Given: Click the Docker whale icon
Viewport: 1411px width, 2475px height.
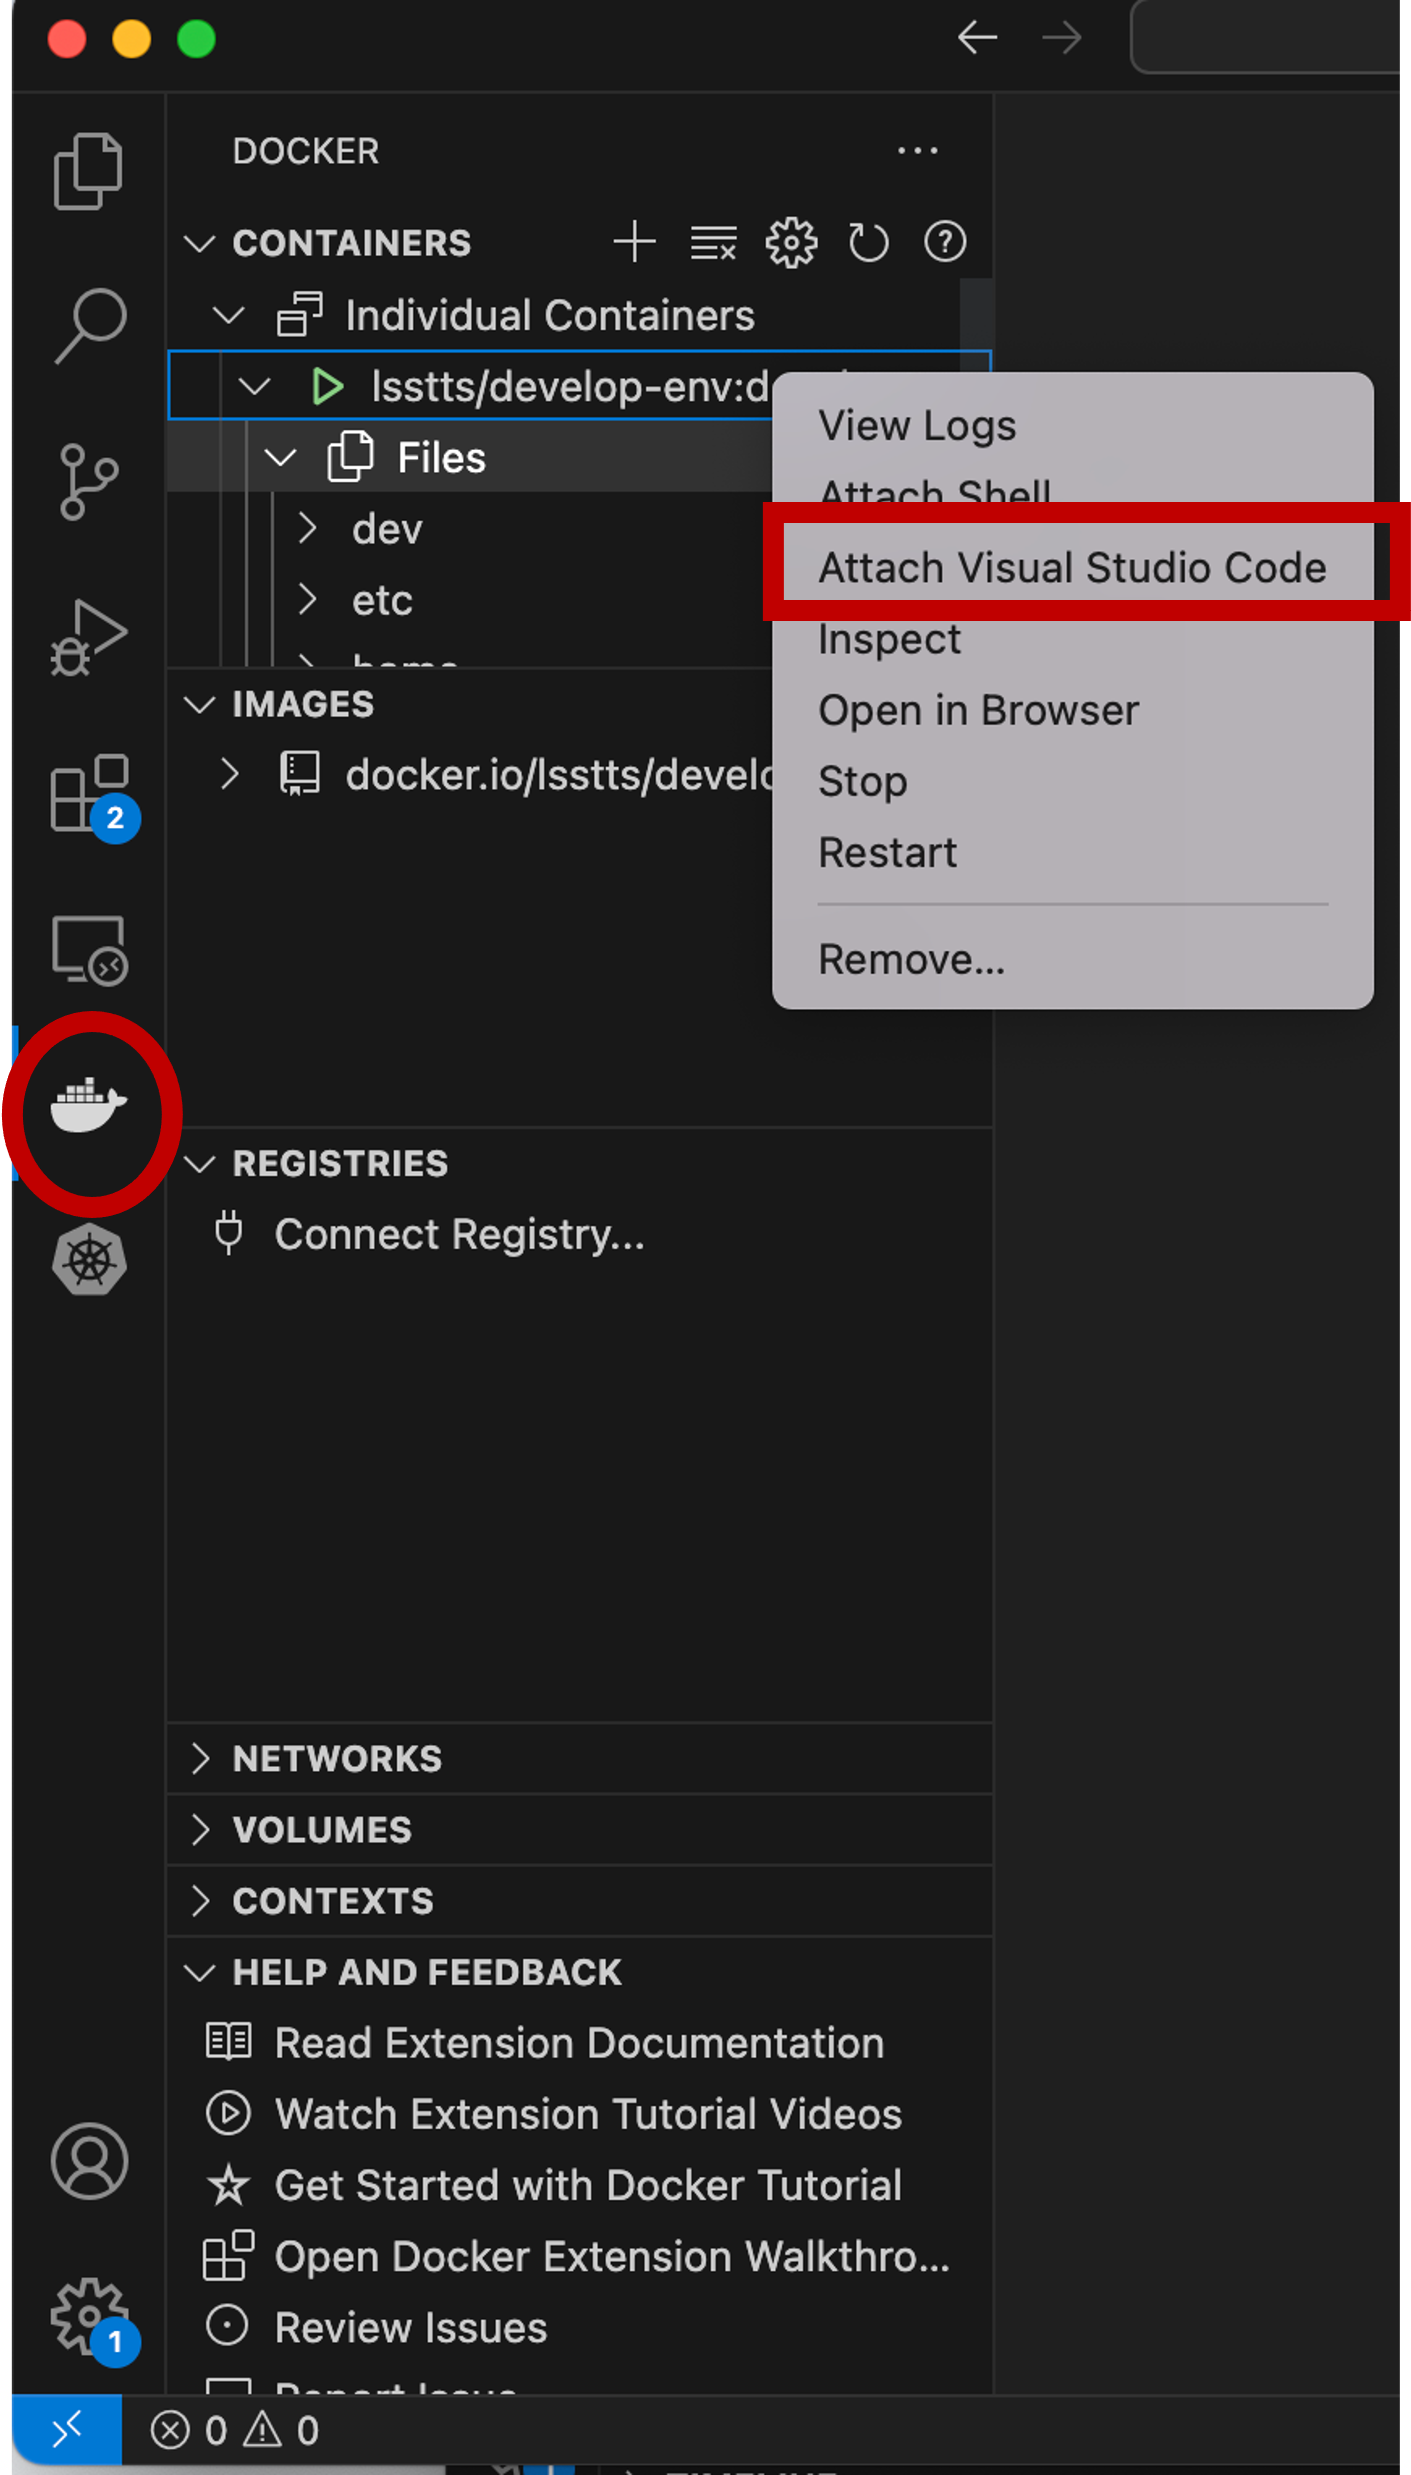Looking at the screenshot, I should pos(89,1105).
